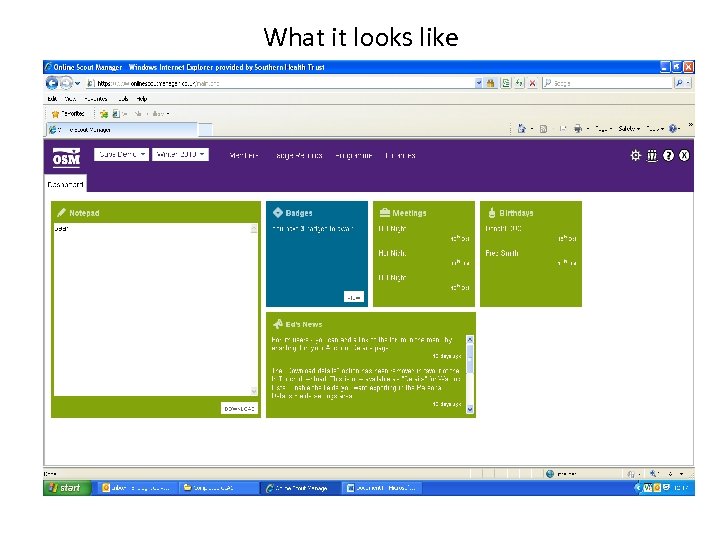Click the Home icon in command bar
Image resolution: width=720 pixels, height=540 pixels.
521,129
